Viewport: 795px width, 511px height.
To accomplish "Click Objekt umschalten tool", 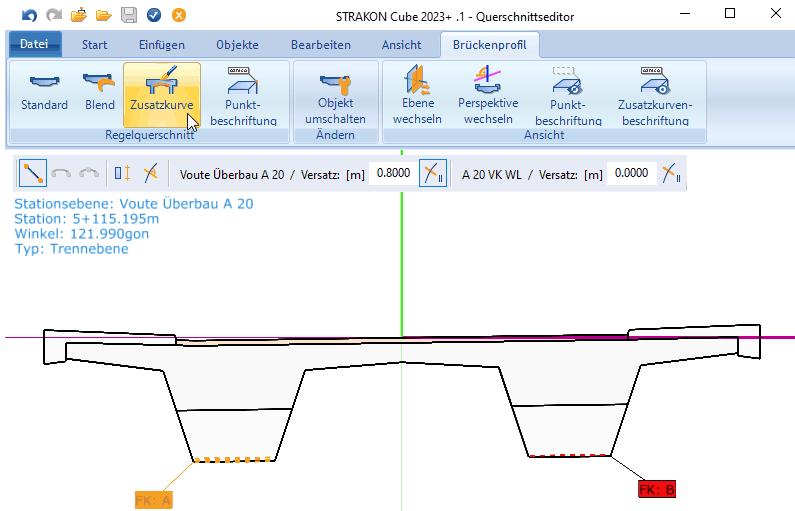I will [335, 95].
